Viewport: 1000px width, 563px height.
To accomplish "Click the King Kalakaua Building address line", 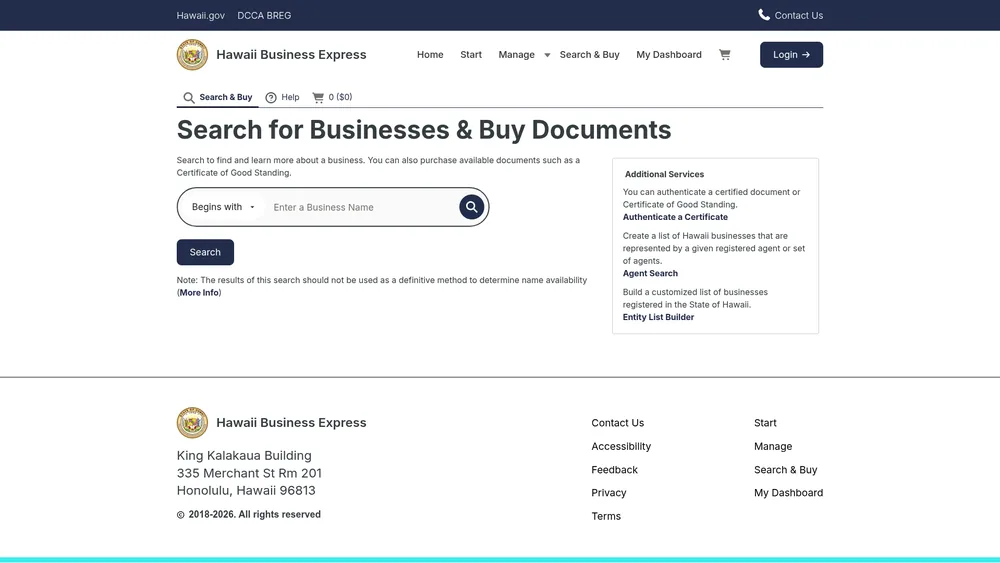I will click(x=244, y=455).
